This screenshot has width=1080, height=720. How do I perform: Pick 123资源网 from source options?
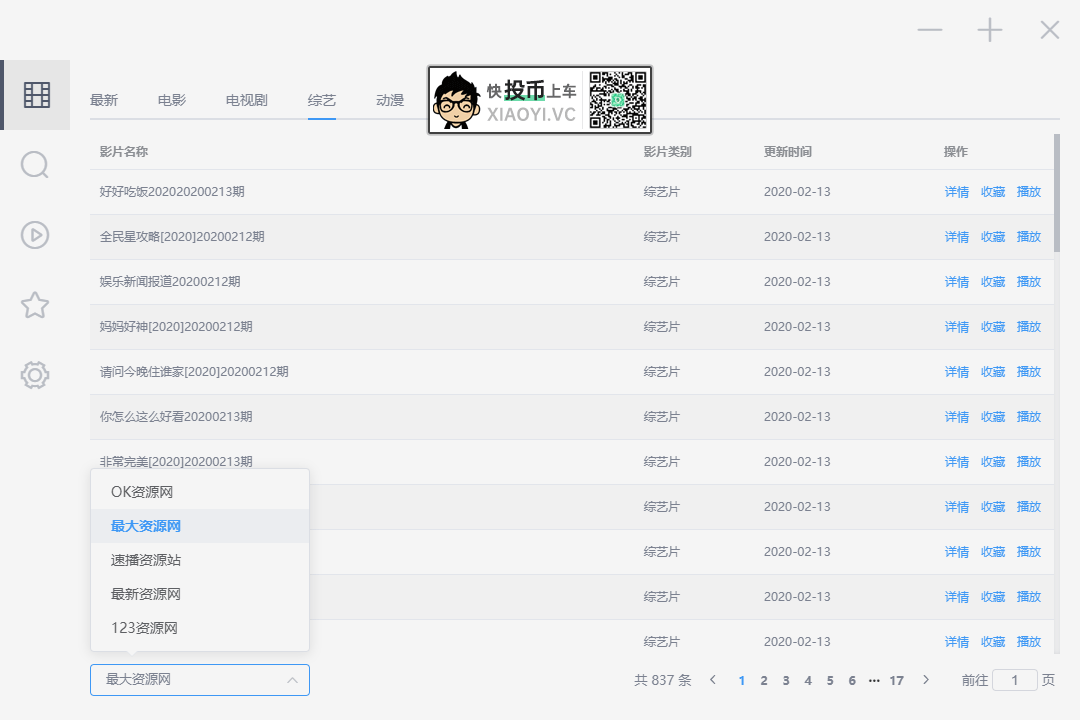pos(200,628)
